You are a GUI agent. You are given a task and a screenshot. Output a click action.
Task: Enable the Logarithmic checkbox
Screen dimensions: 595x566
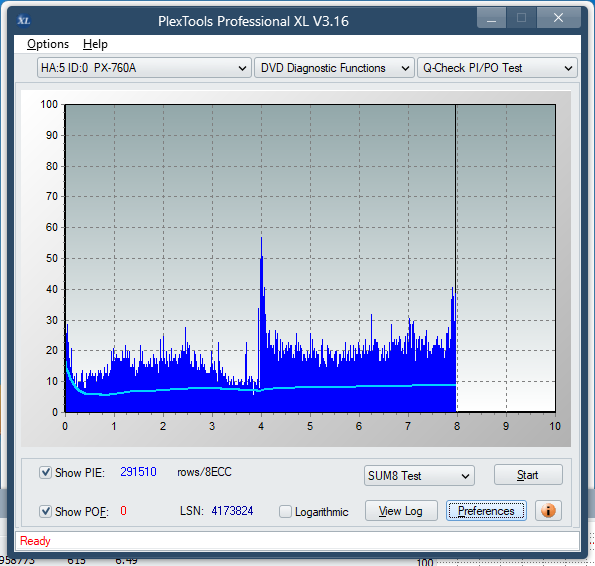[x=285, y=511]
